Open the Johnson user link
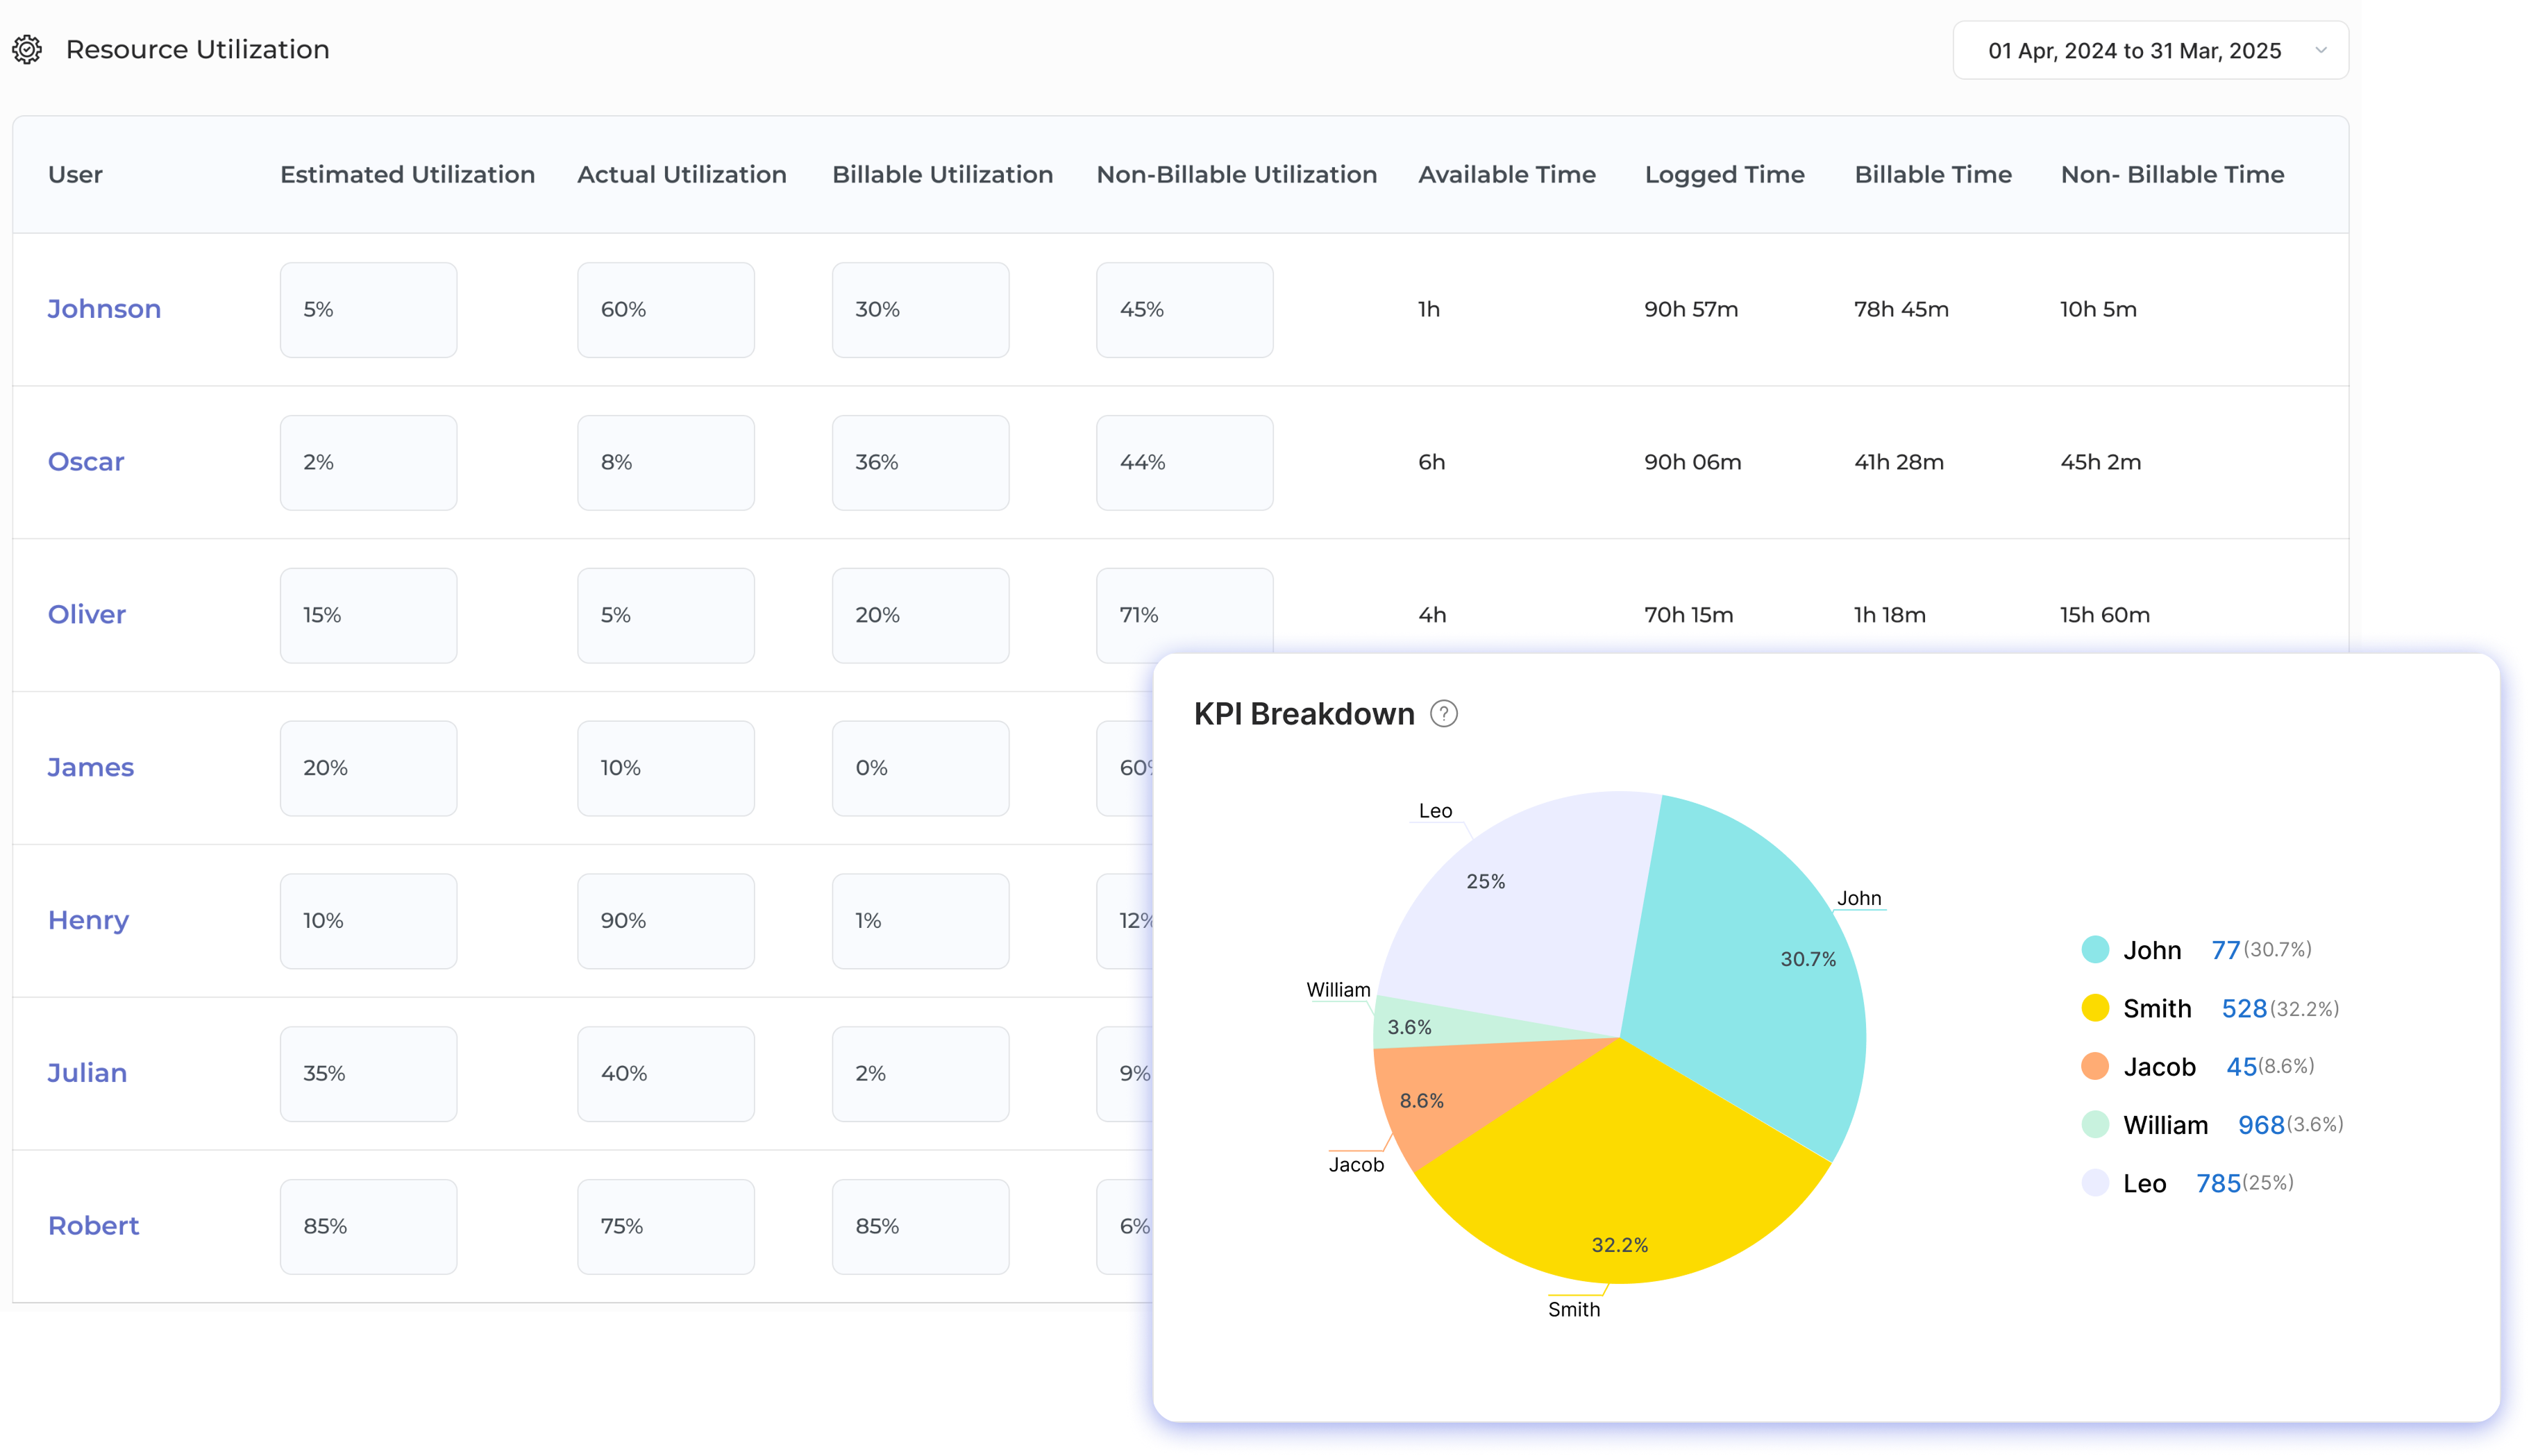The image size is (2529, 1456). point(104,309)
